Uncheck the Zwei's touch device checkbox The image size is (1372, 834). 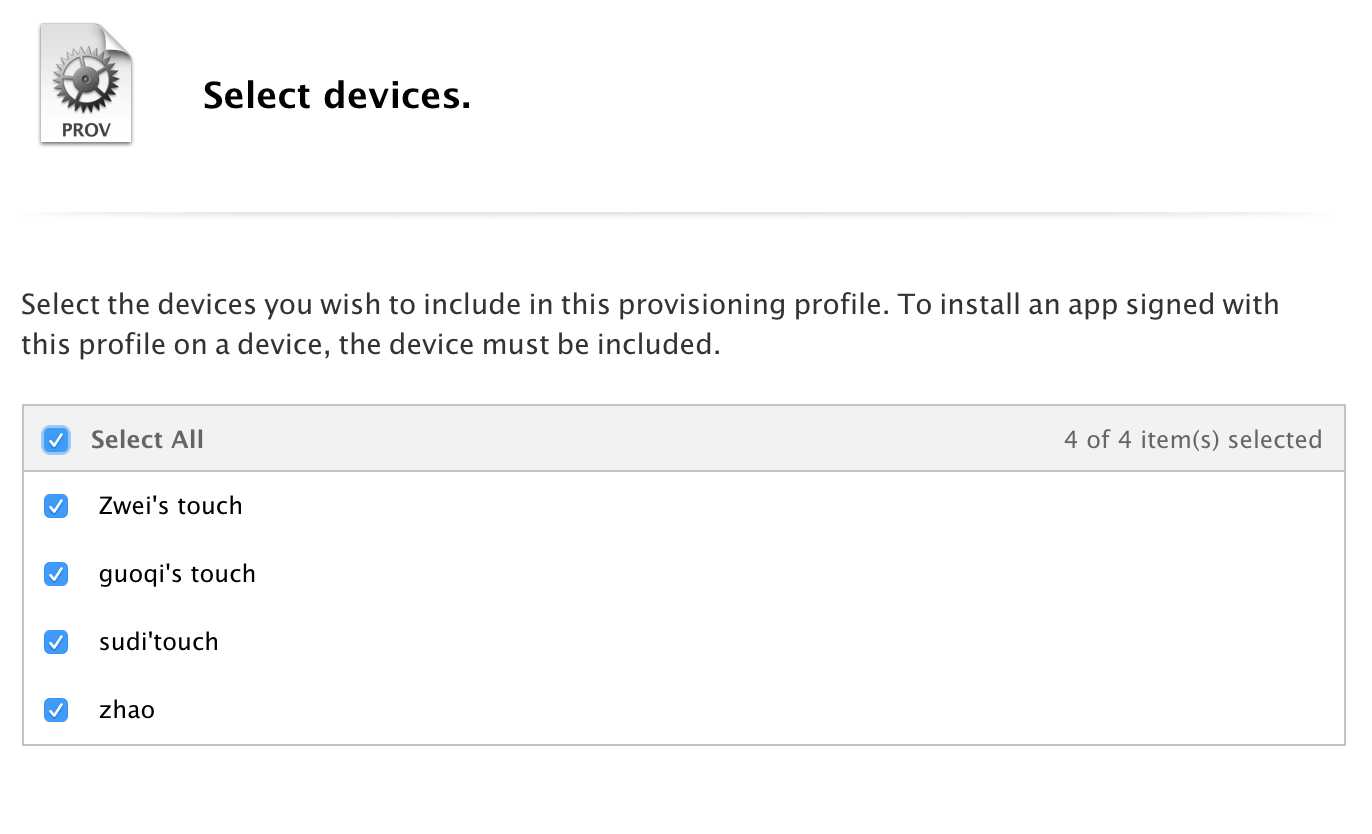[56, 506]
